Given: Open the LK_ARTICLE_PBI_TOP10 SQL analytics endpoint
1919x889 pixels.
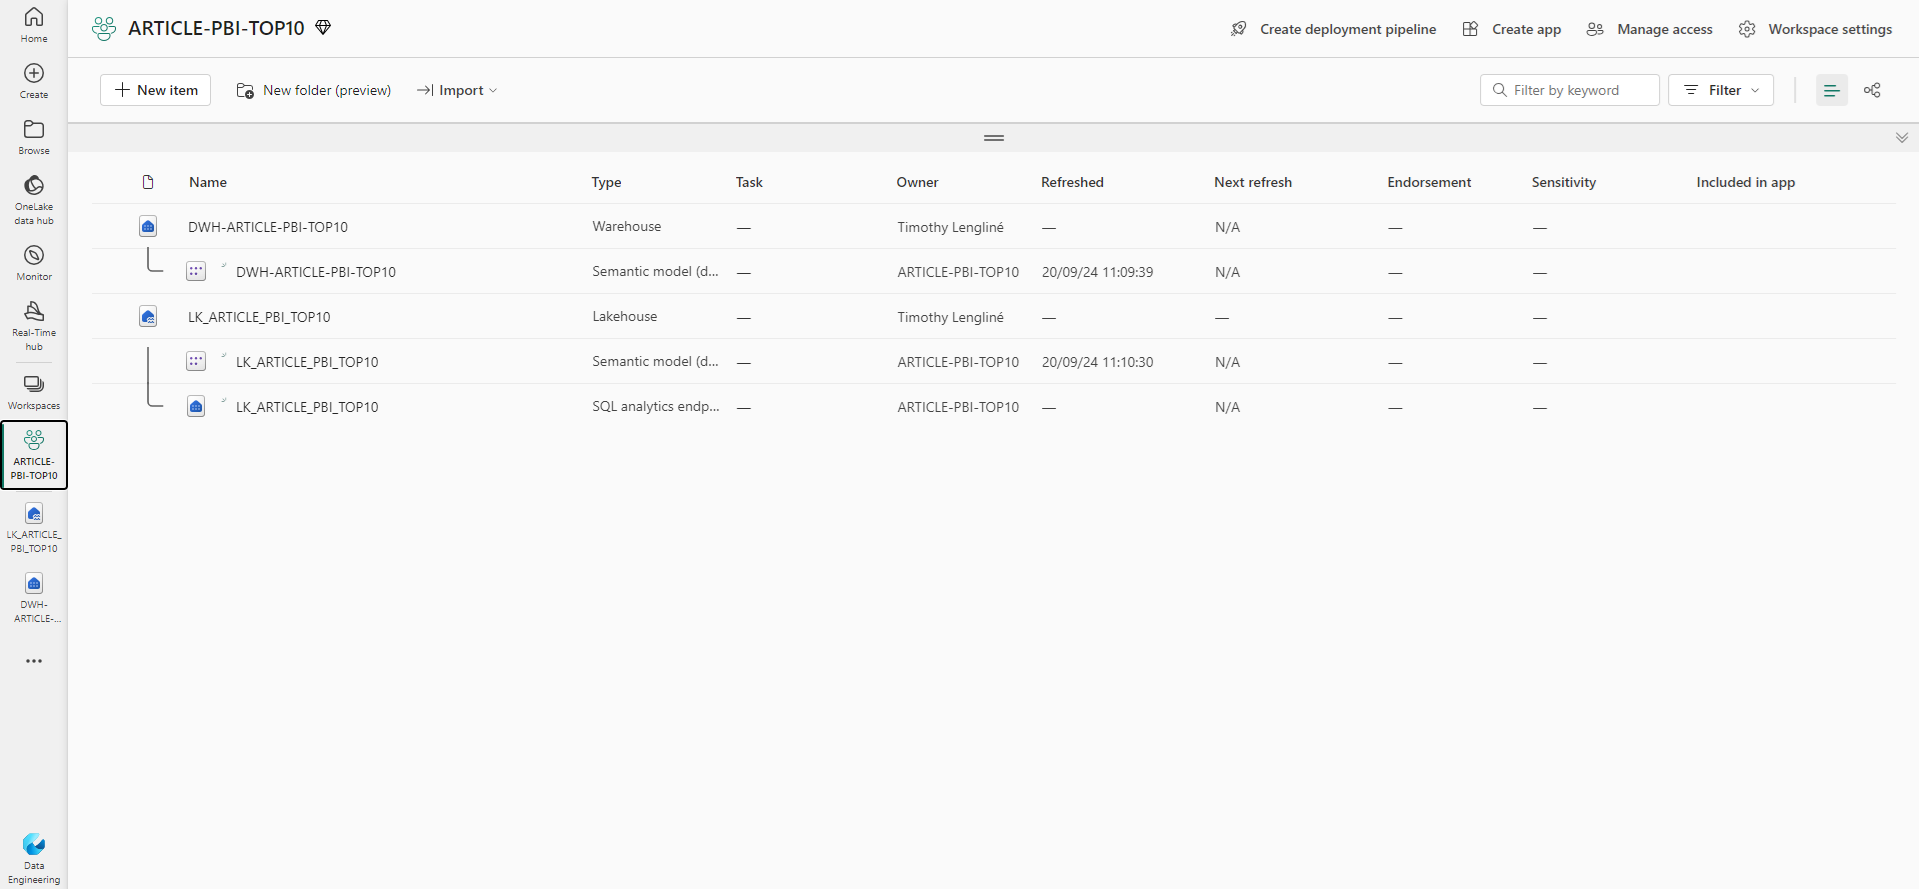Looking at the screenshot, I should point(307,407).
